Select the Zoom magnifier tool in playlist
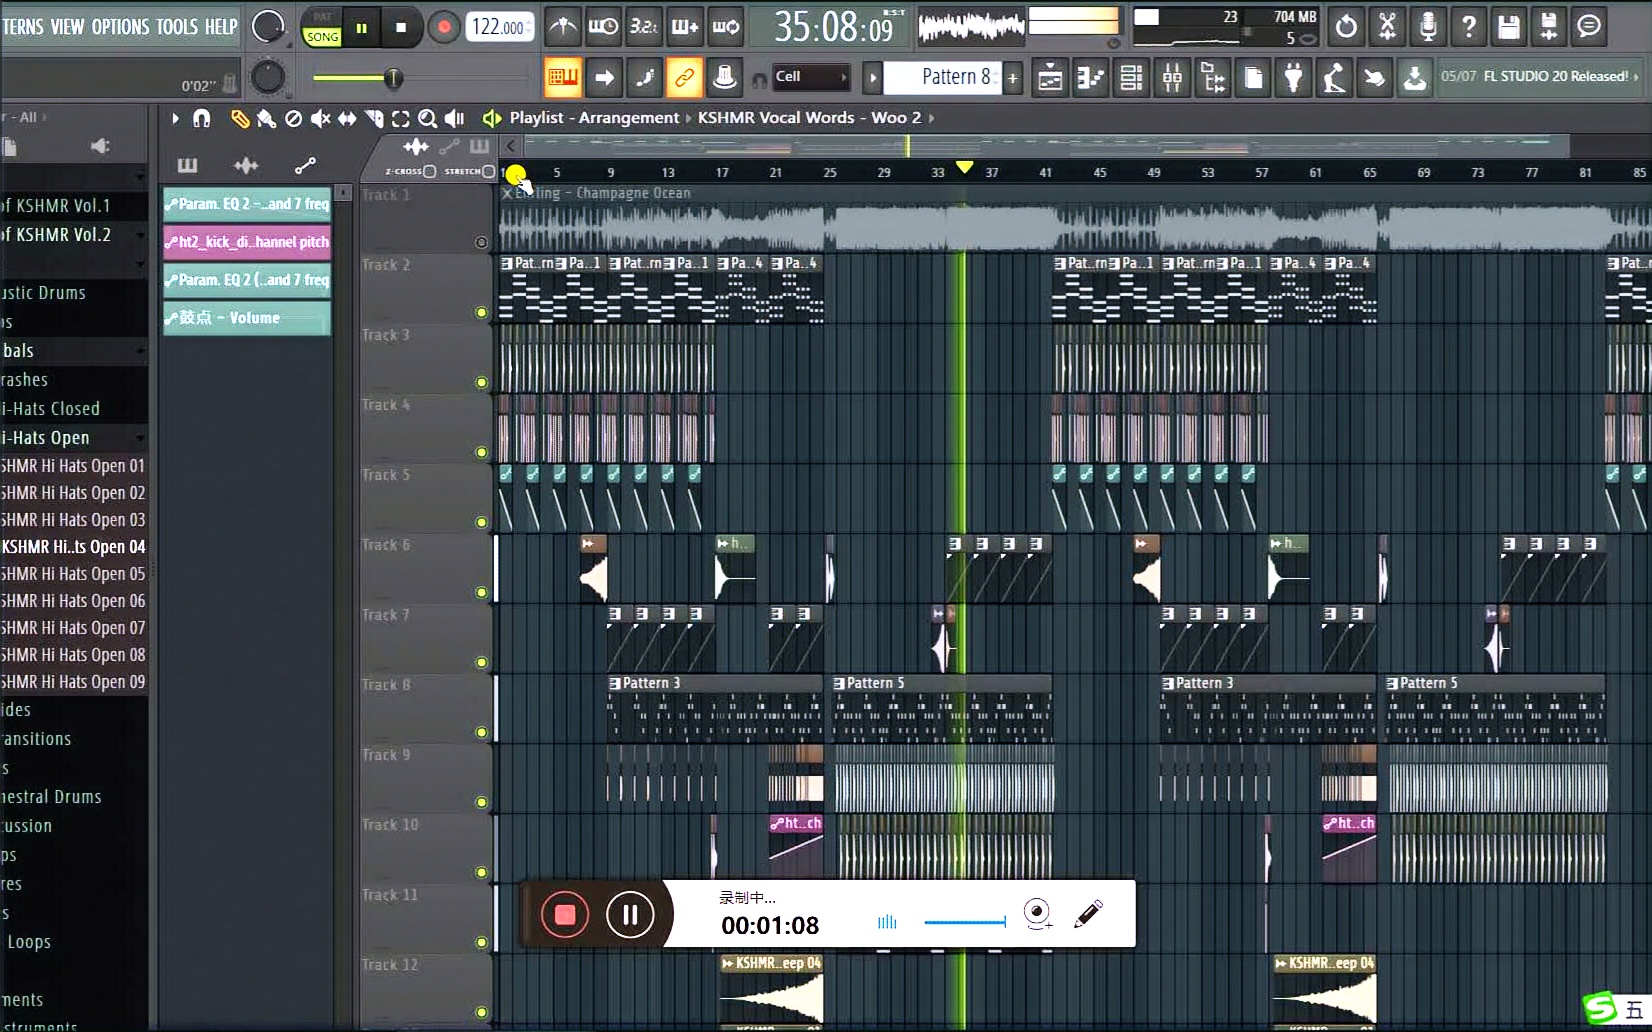Image resolution: width=1652 pixels, height=1032 pixels. coord(427,119)
